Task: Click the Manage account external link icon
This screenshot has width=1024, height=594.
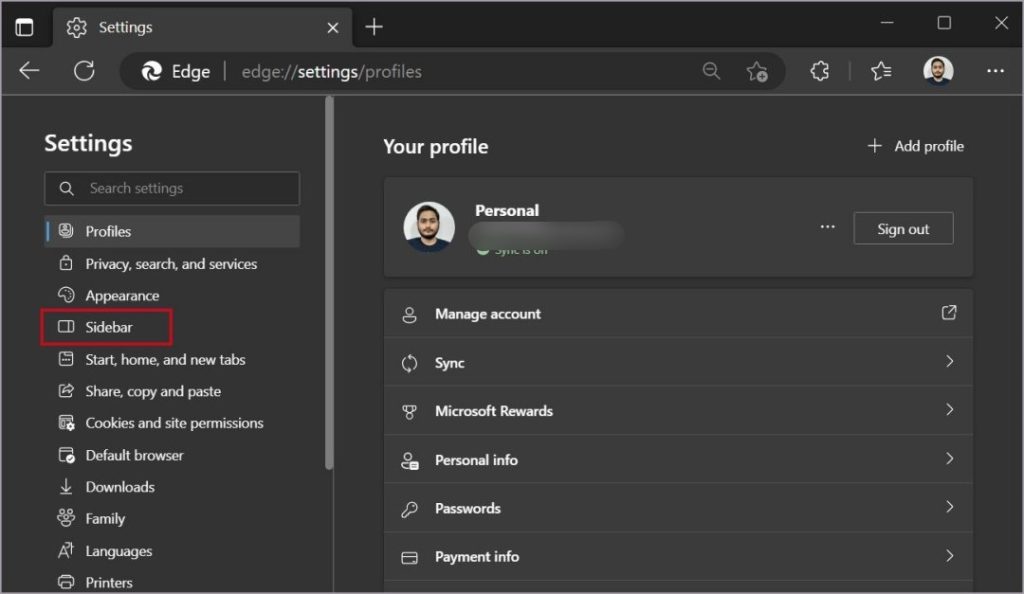Action: 949,313
